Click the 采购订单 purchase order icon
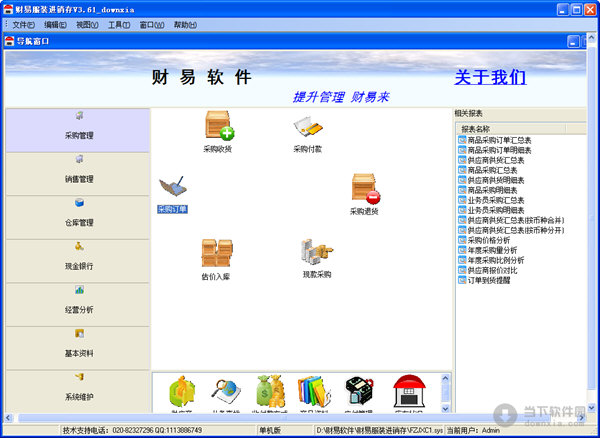The width and height of the screenshot is (600, 438). (x=172, y=189)
